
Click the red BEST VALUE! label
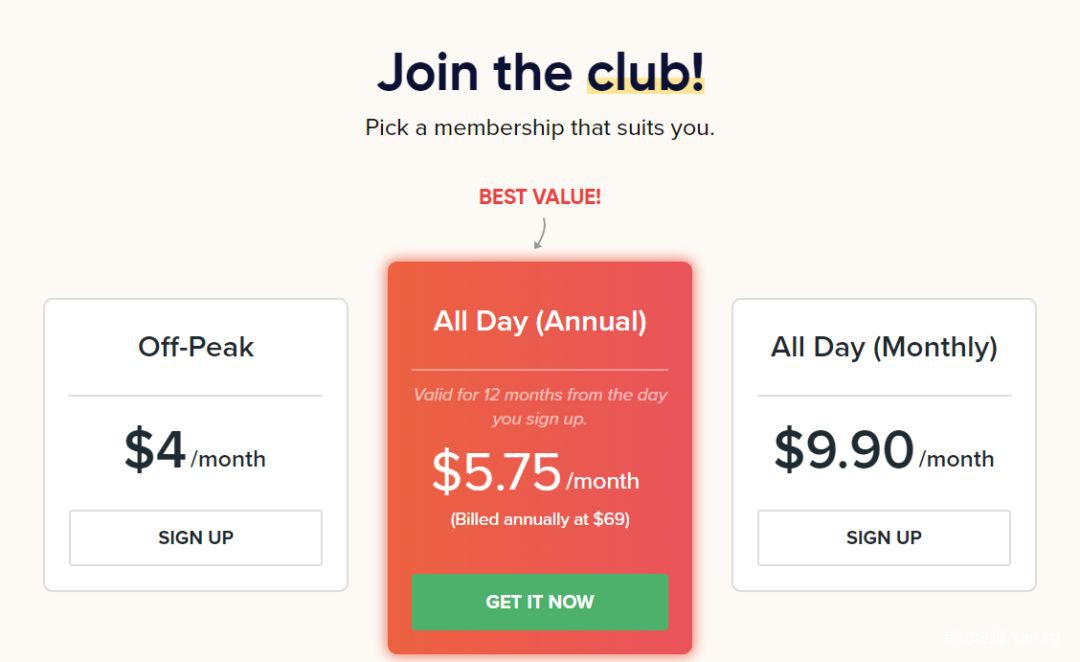coord(540,197)
